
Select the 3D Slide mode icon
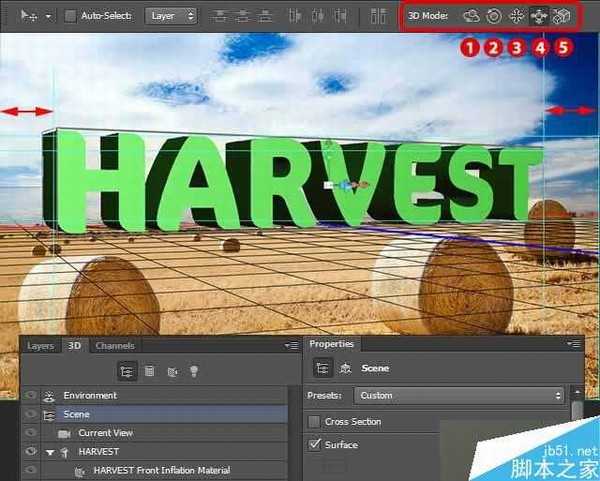point(540,17)
